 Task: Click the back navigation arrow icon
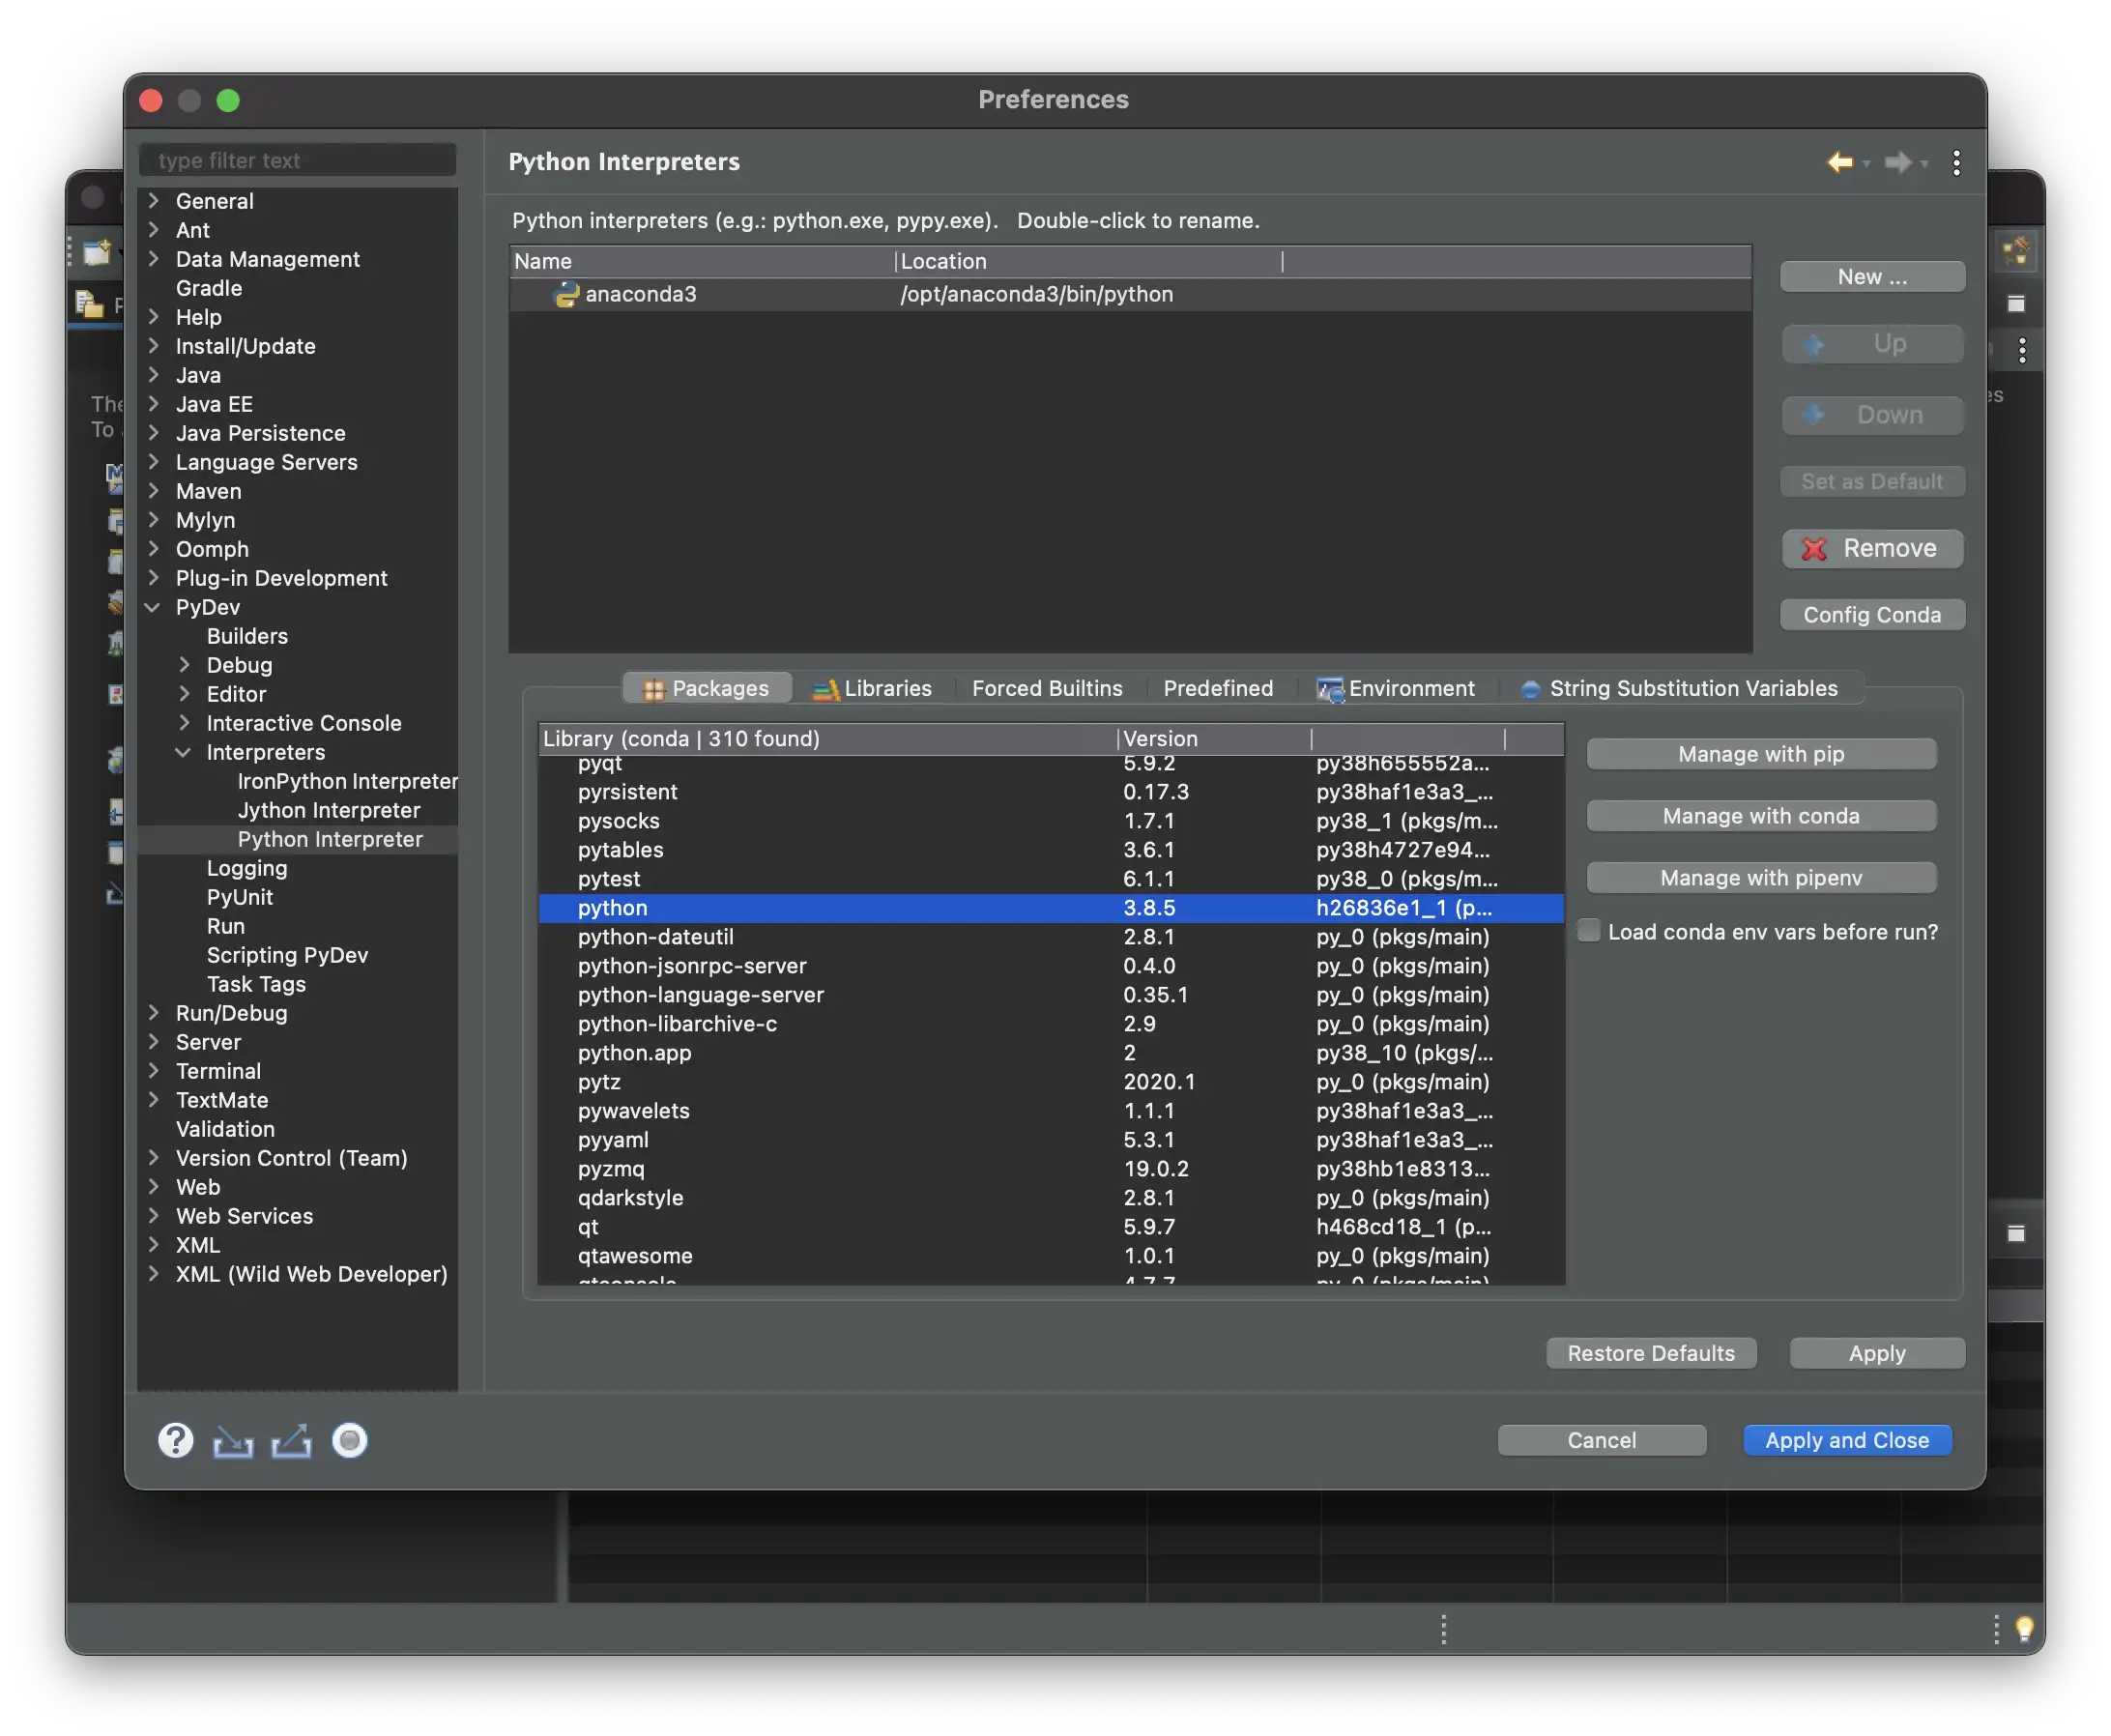pyautogui.click(x=1839, y=162)
